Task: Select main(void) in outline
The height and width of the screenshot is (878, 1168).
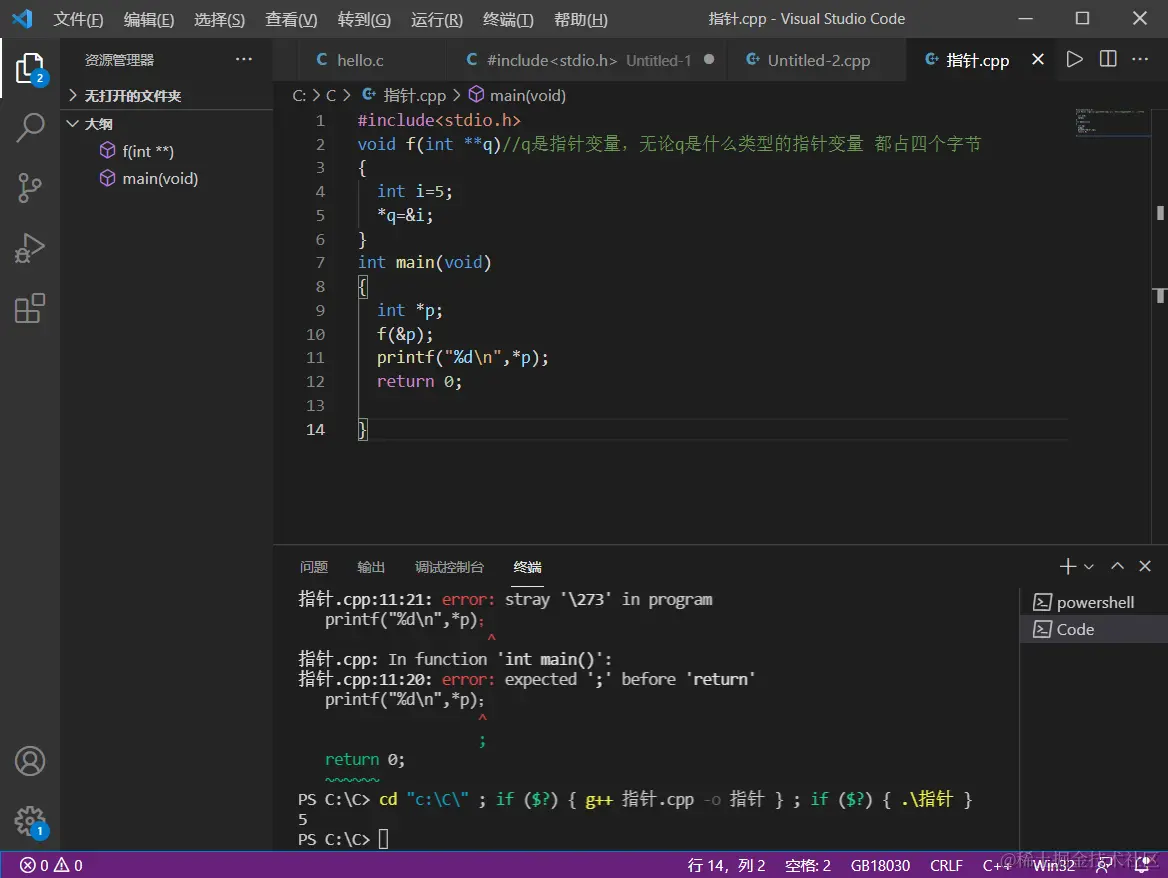Action: (167, 179)
